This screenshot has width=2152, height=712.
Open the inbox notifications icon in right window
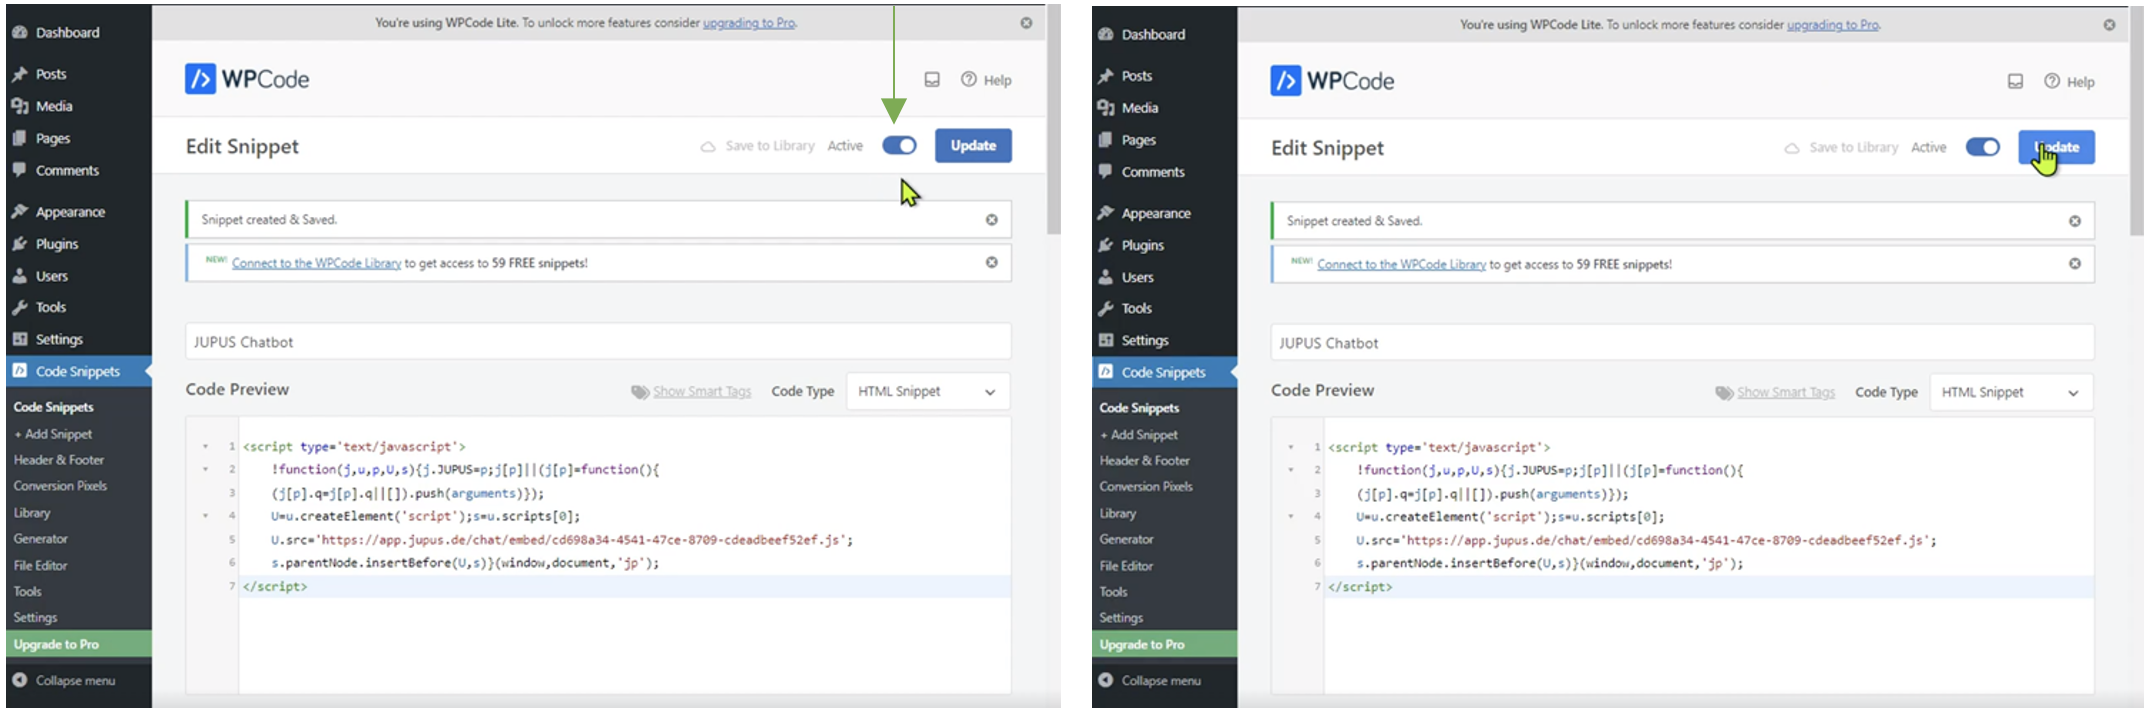tap(2016, 82)
